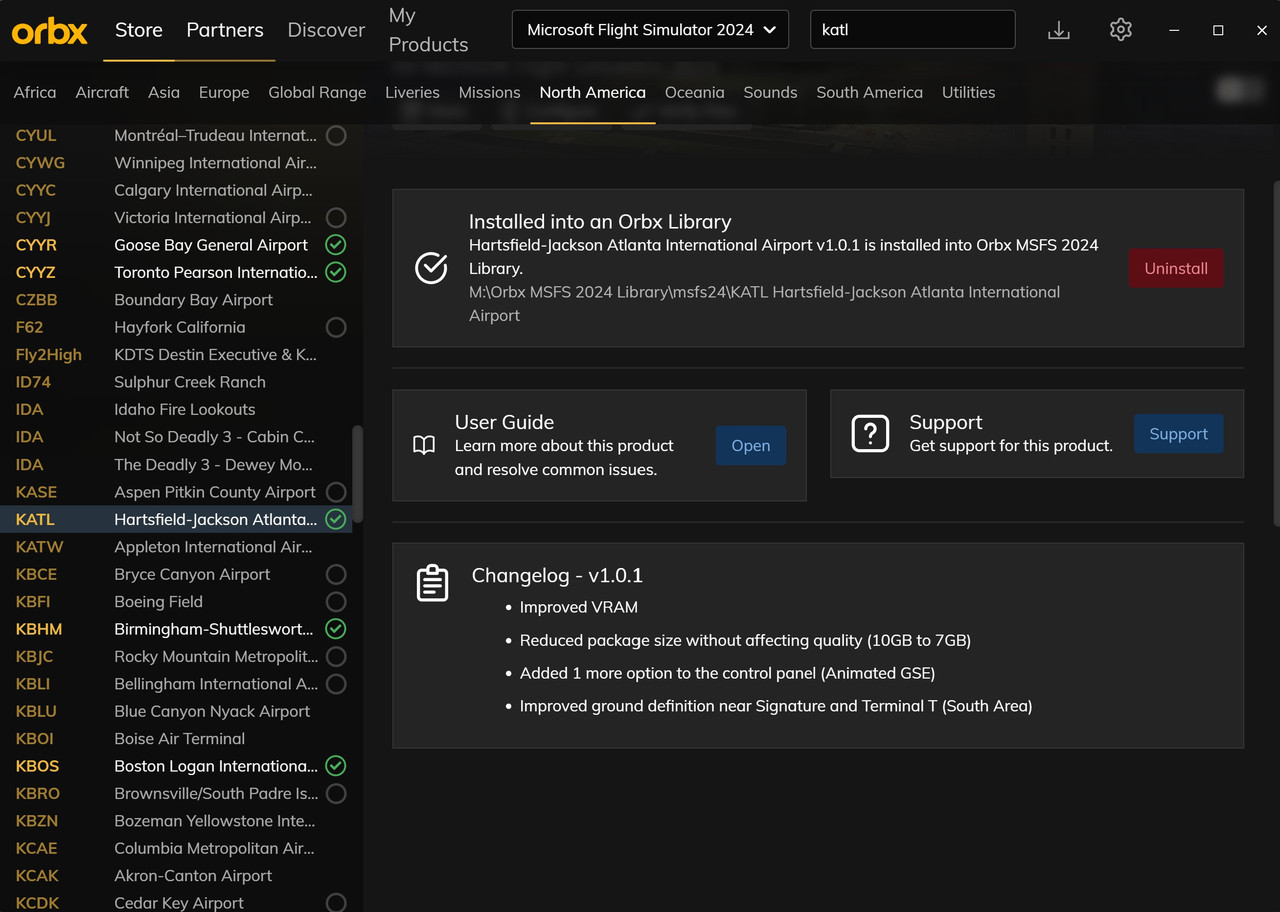Select the Oceania category
The width and height of the screenshot is (1280, 912).
point(694,92)
